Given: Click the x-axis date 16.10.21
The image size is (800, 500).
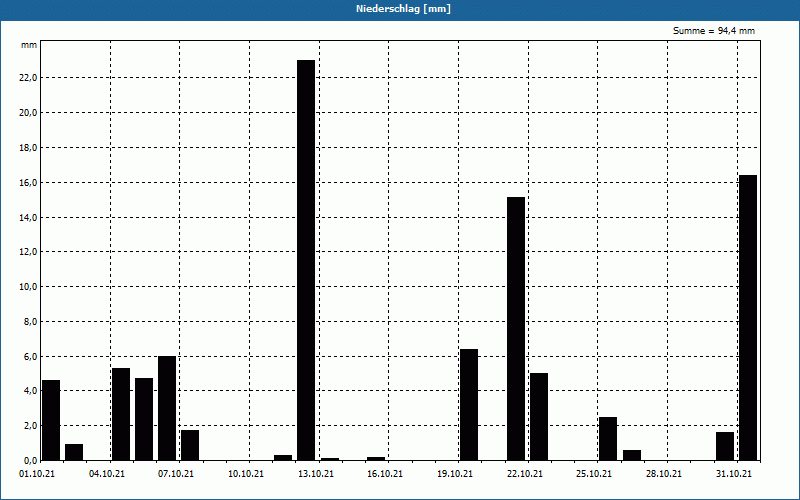Looking at the screenshot, I should pyautogui.click(x=385, y=474).
